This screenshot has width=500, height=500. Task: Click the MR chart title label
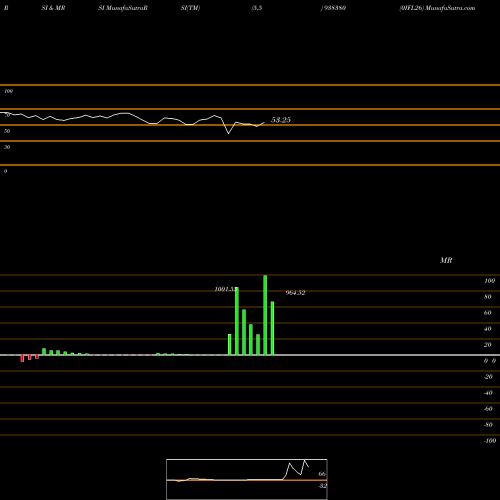tap(446, 260)
